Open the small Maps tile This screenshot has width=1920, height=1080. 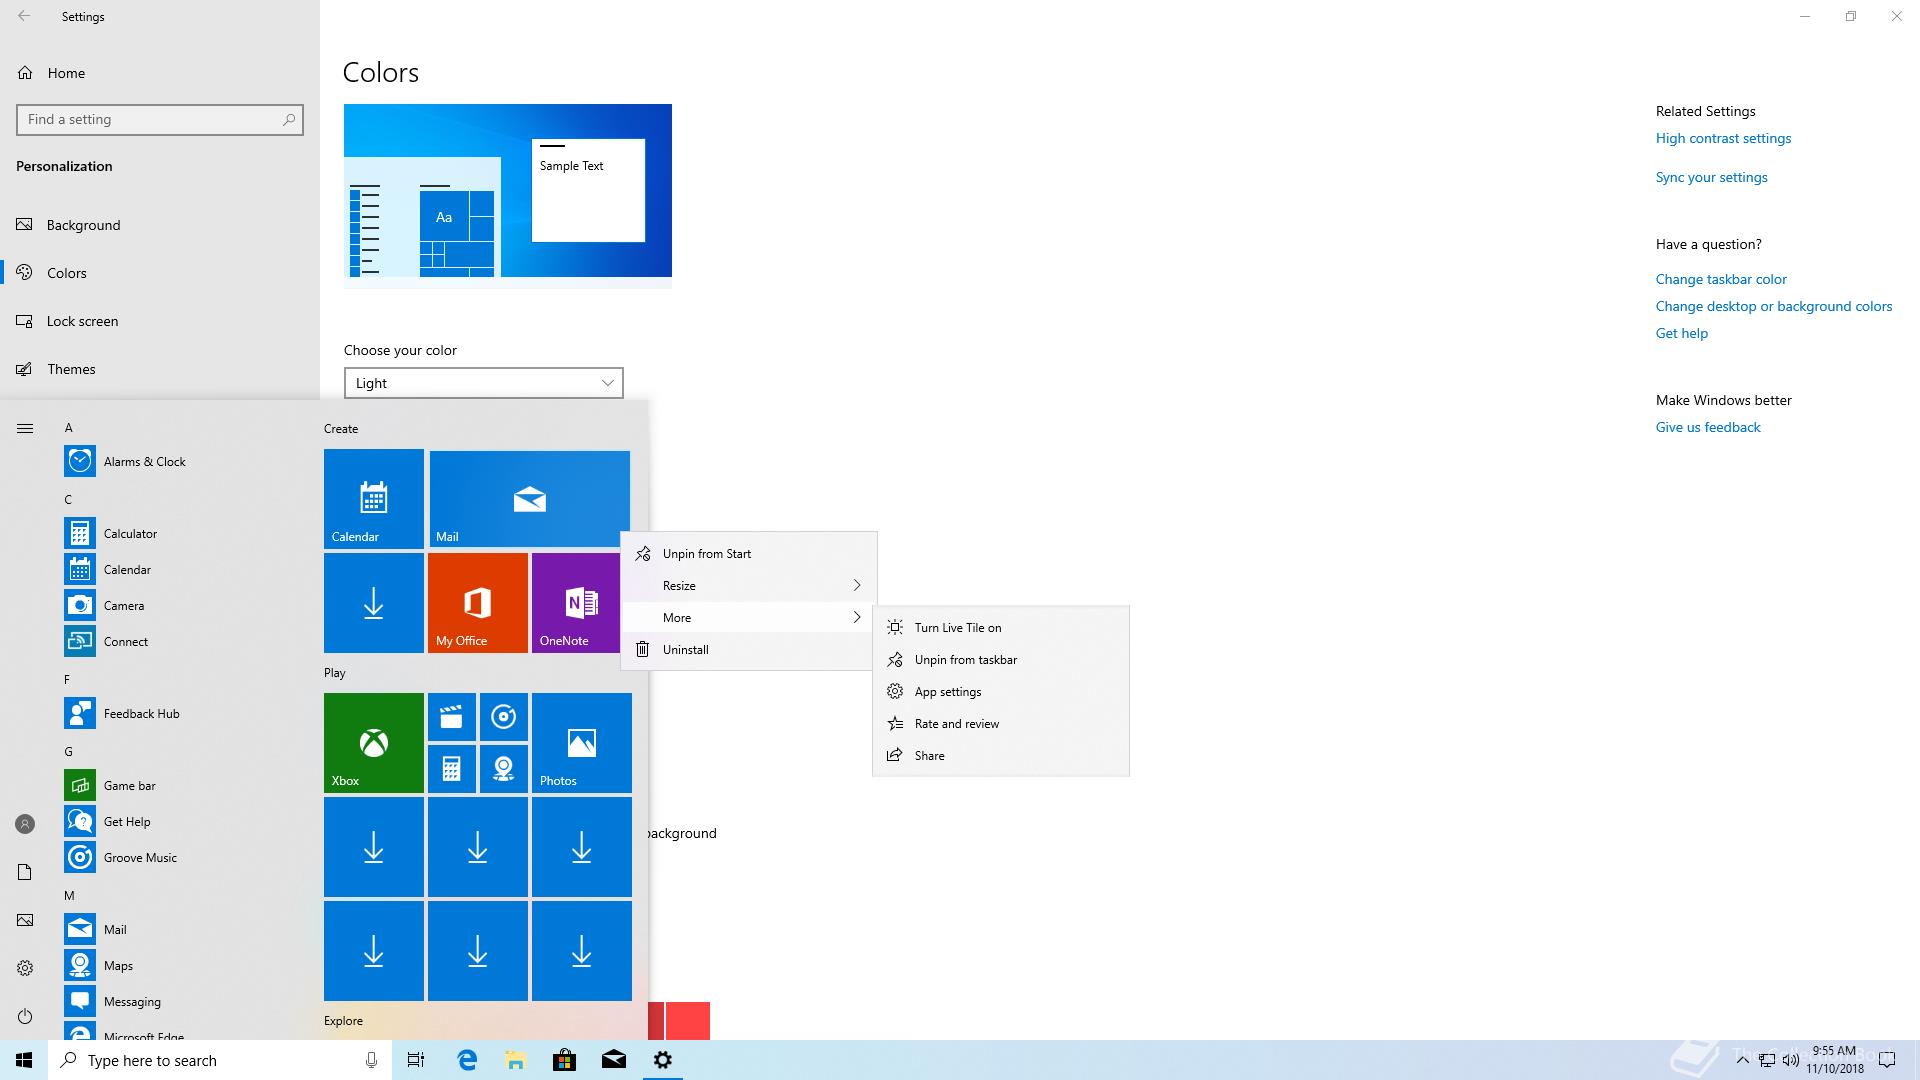[504, 769]
